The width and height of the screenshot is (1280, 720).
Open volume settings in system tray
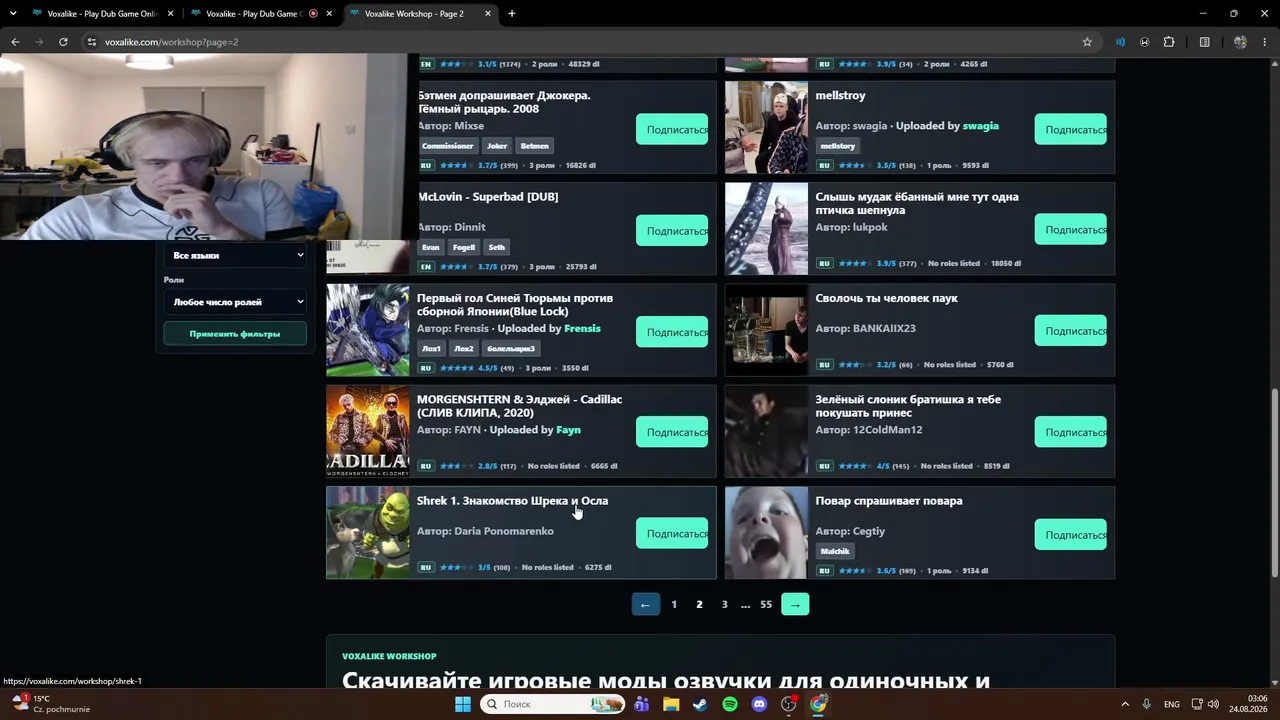(1213, 704)
